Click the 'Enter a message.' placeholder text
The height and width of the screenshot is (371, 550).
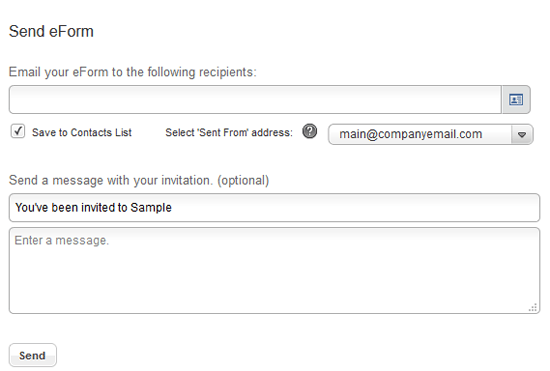(62, 241)
